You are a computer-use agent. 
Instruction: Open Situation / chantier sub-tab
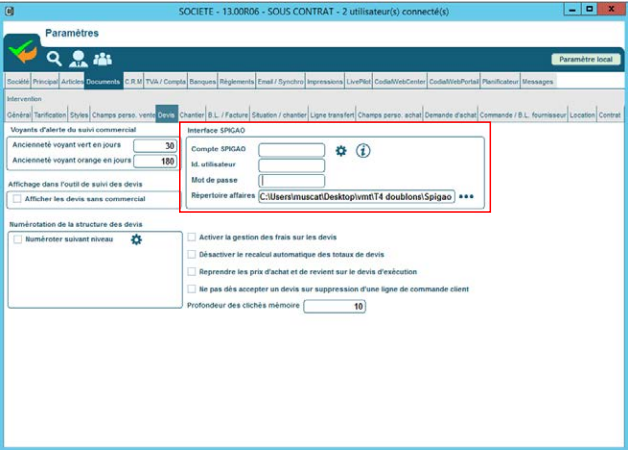click(279, 115)
